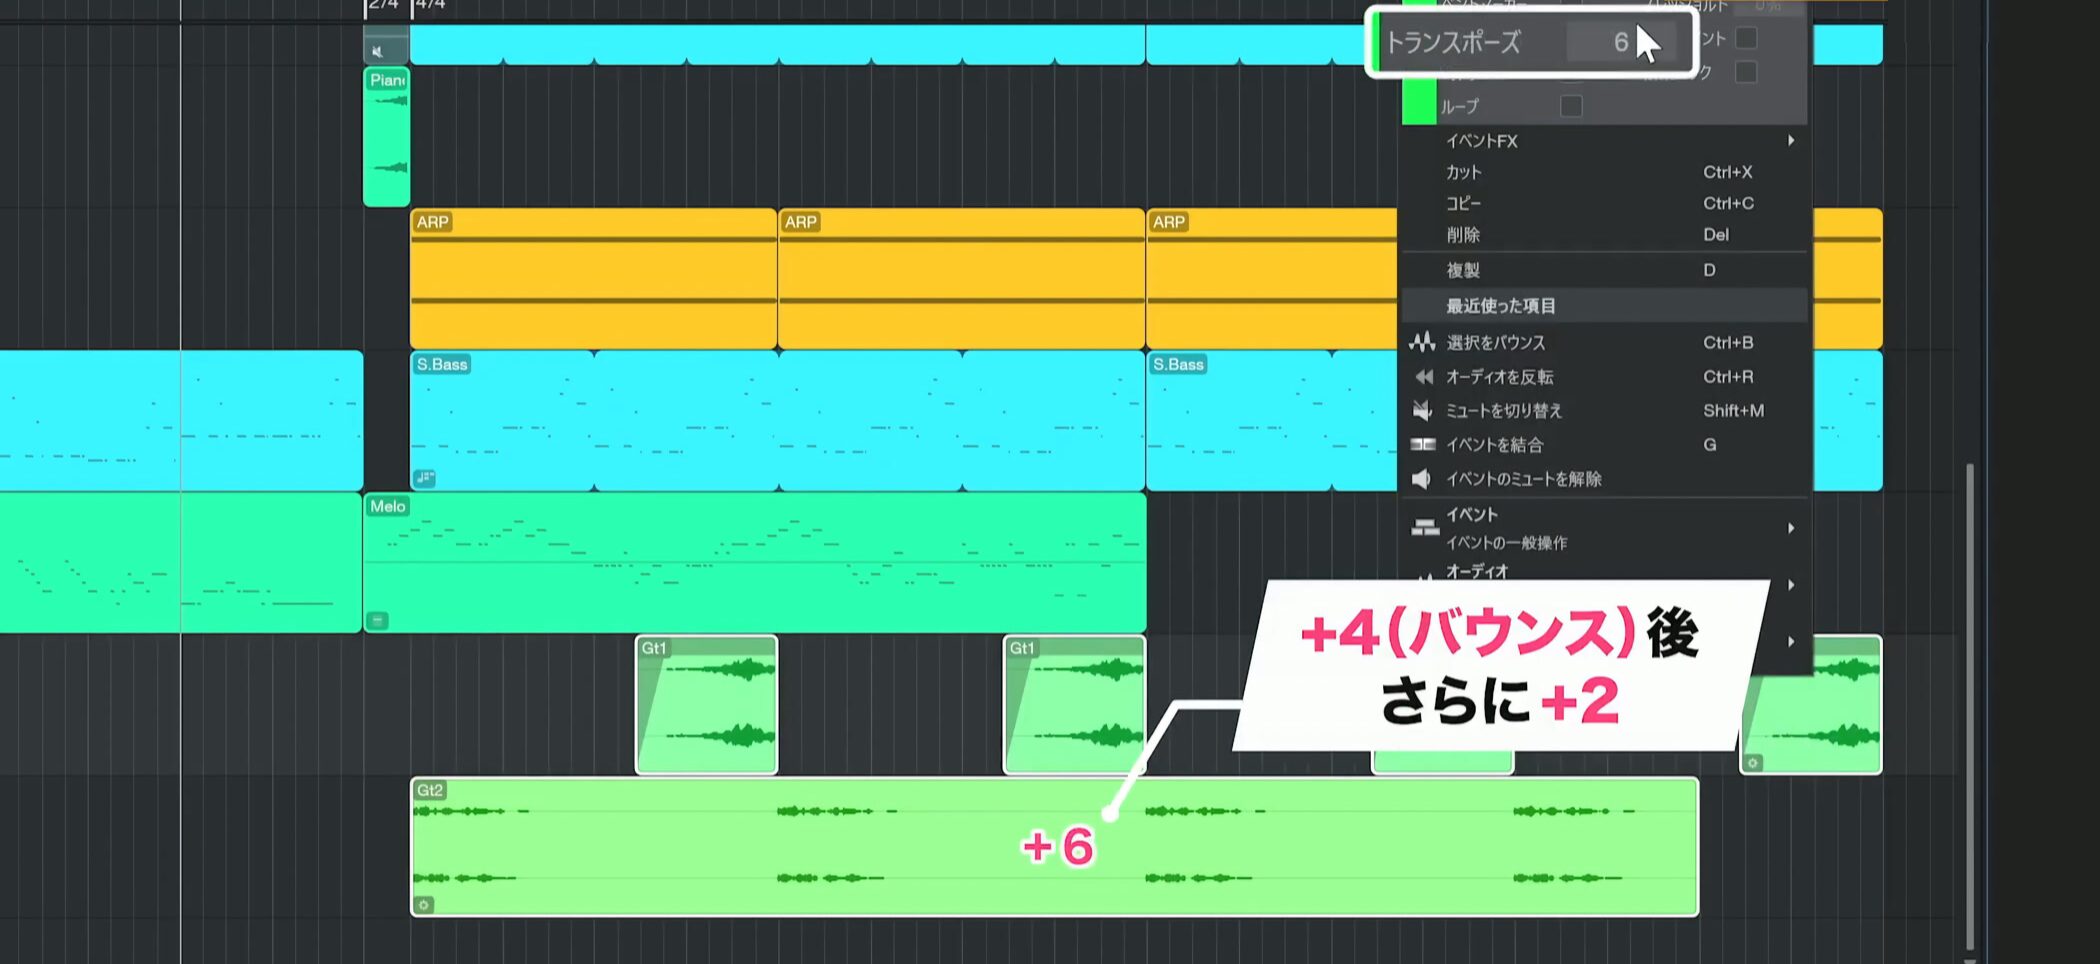Screen dimensions: 2100x964
Task: Expand the イベント submenu arrow
Action: pos(1790,528)
